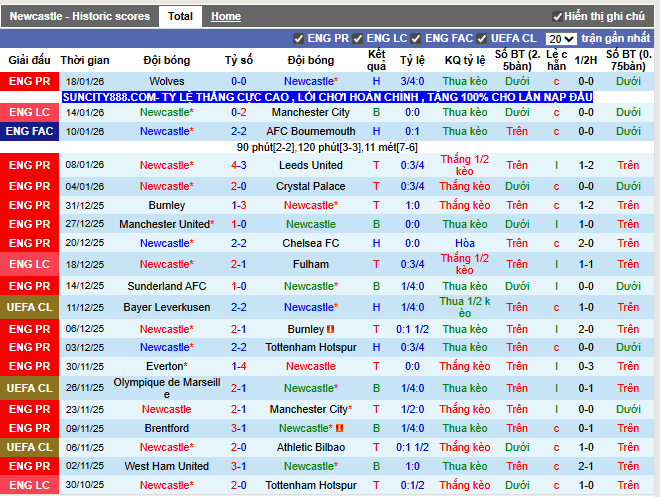
Task: Click the Tỷ số column header
Action: (239, 60)
